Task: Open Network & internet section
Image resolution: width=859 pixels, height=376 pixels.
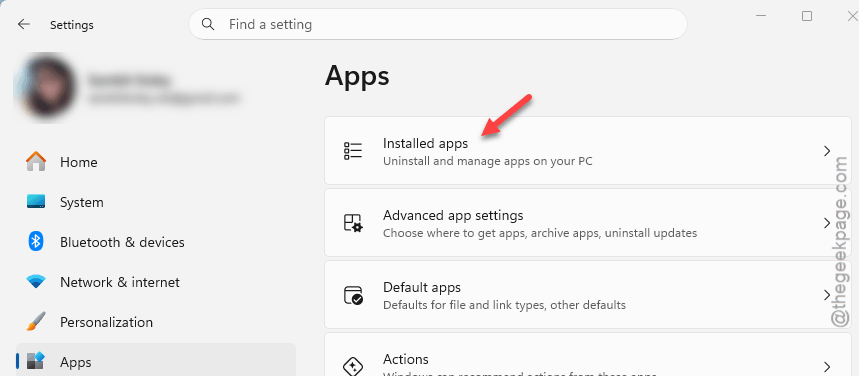Action: tap(156, 282)
